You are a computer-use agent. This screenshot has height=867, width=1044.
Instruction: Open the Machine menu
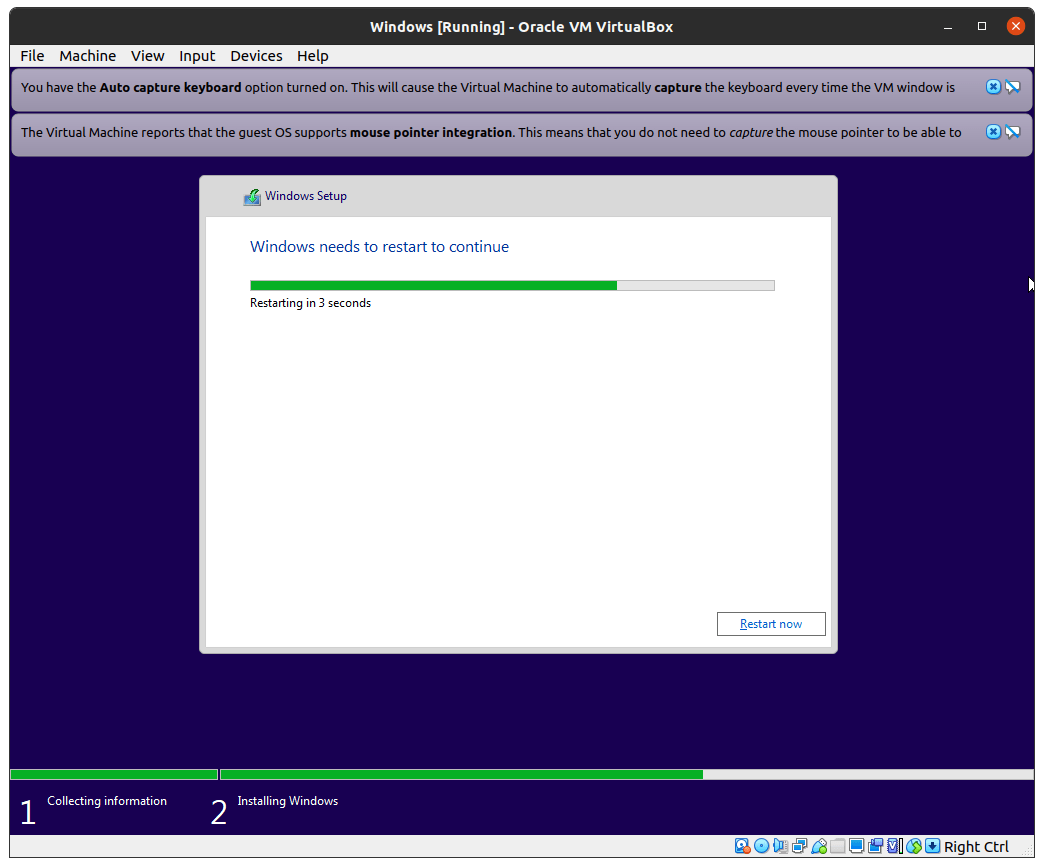[x=87, y=56]
